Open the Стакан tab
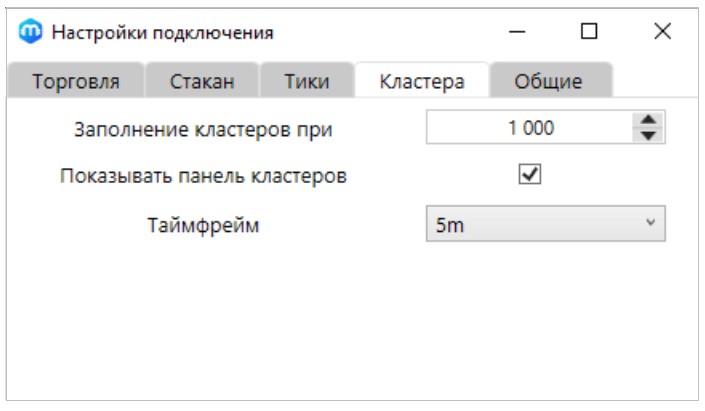 click(x=201, y=82)
